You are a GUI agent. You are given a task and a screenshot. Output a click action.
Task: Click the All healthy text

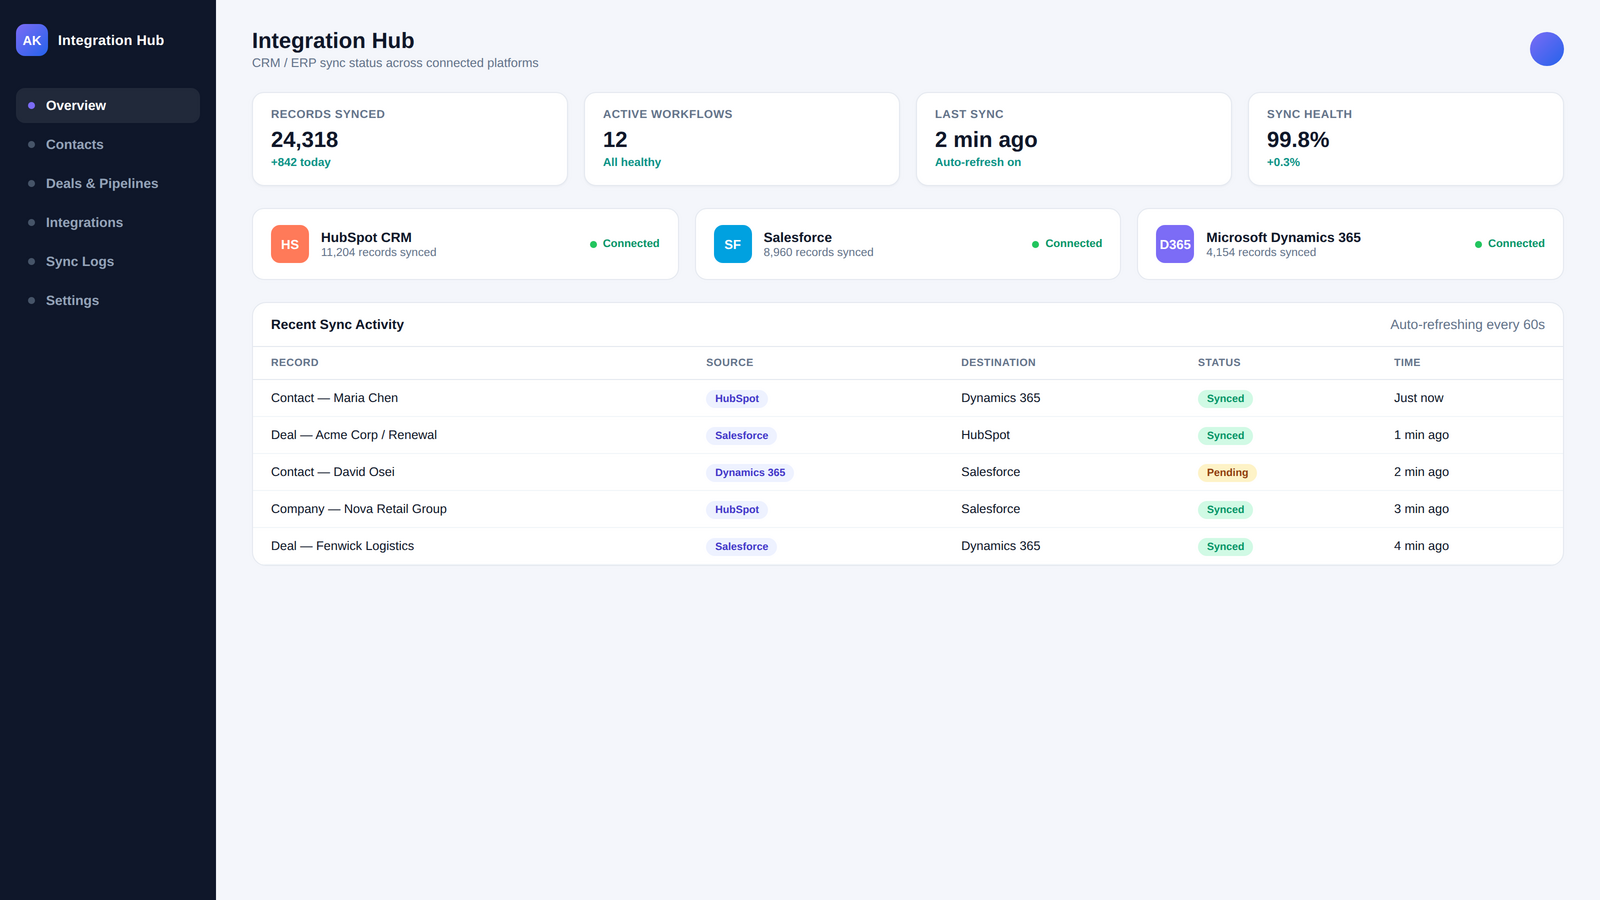tap(632, 162)
